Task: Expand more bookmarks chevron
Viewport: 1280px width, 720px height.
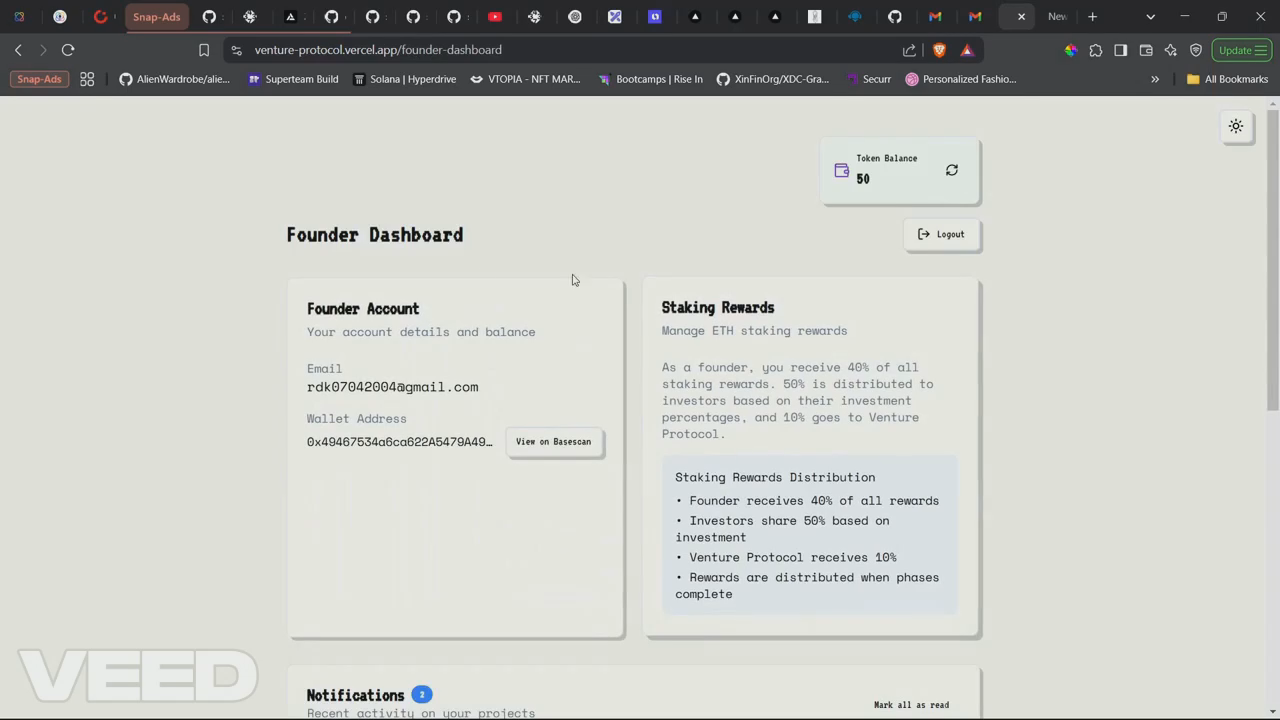Action: [x=1155, y=79]
